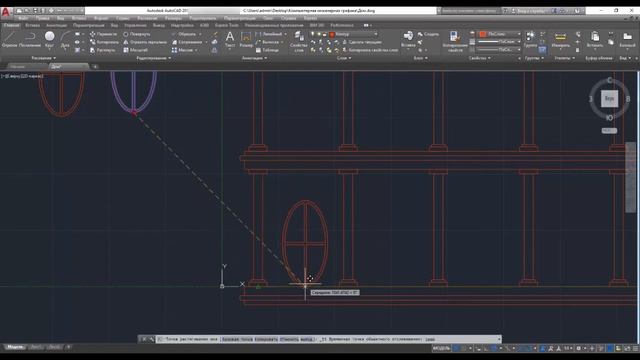Select the Текст (Text) tool
640x360 pixels.
point(230,40)
